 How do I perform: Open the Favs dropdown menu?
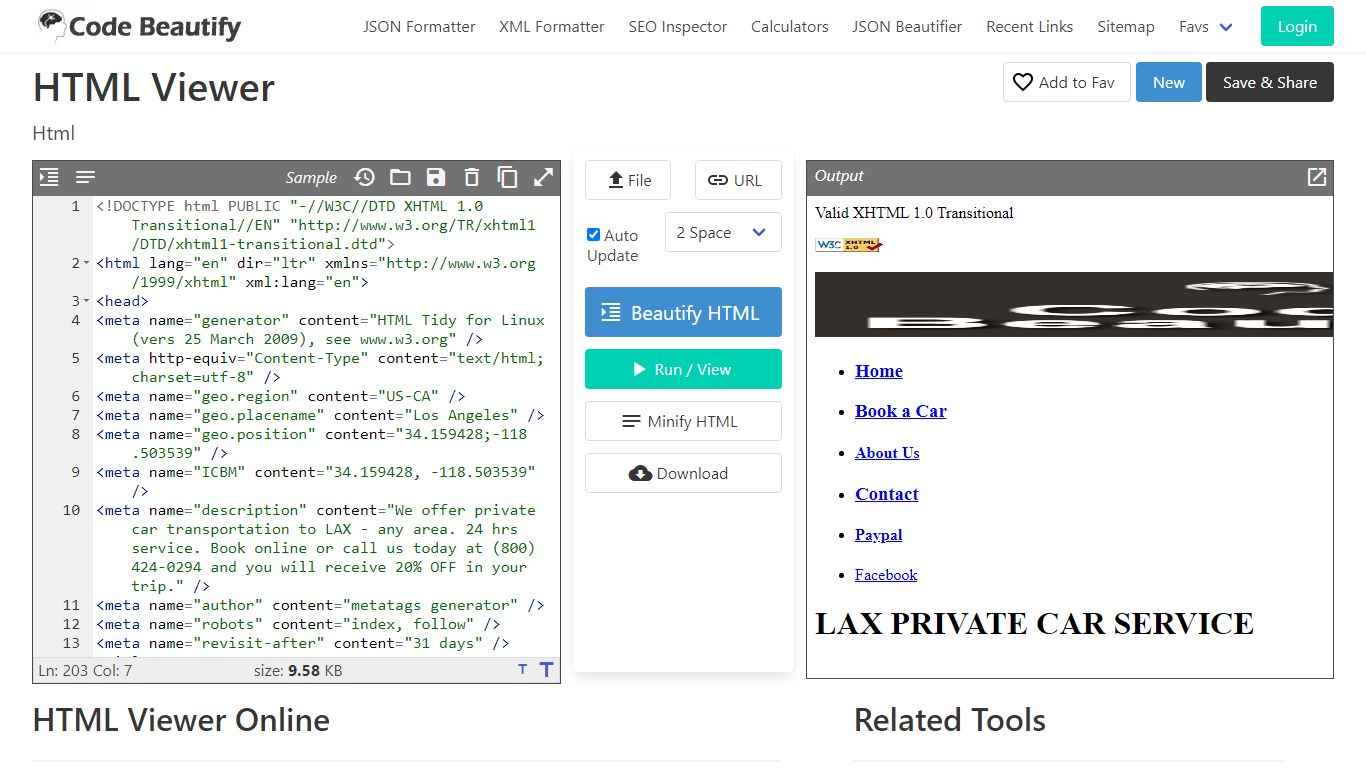pyautogui.click(x=1205, y=27)
